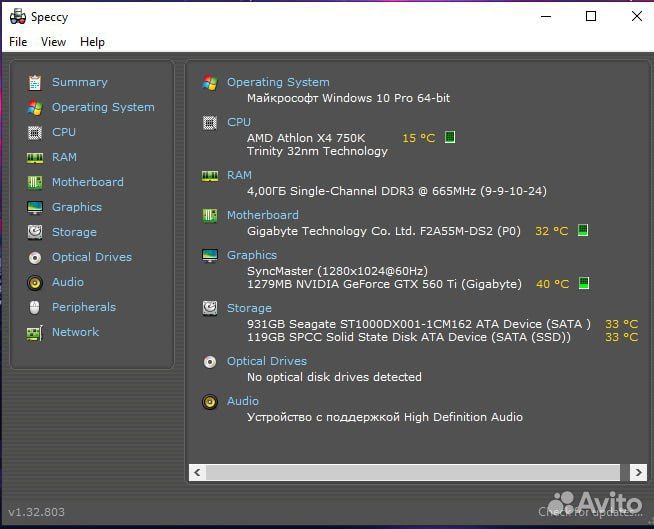Click the Graphics monitor icon in sidebar
This screenshot has width=654, height=529.
(35, 207)
